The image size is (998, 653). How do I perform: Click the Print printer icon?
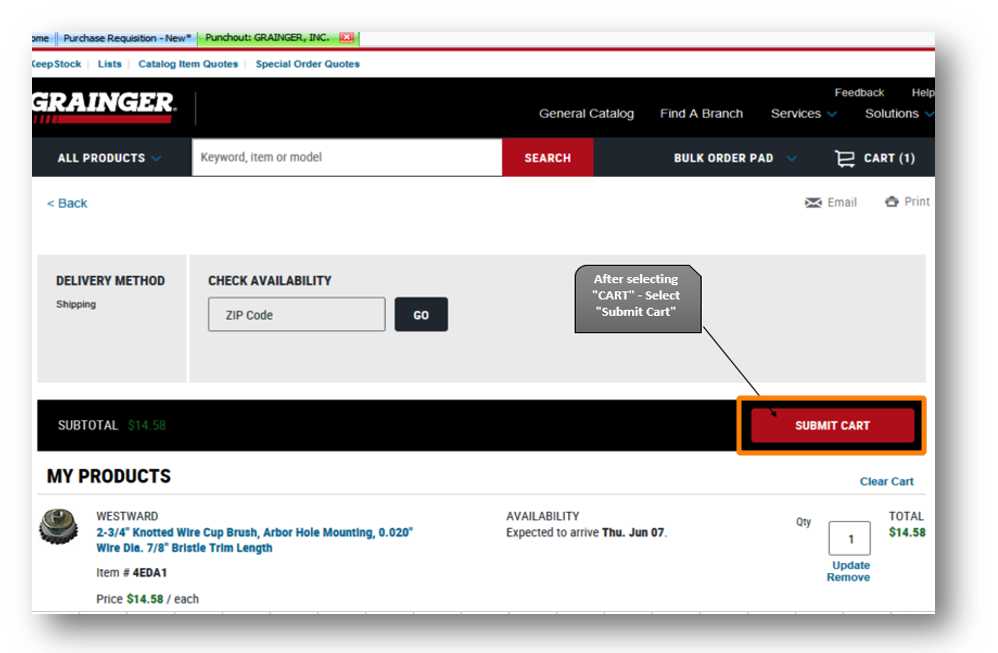pos(892,202)
